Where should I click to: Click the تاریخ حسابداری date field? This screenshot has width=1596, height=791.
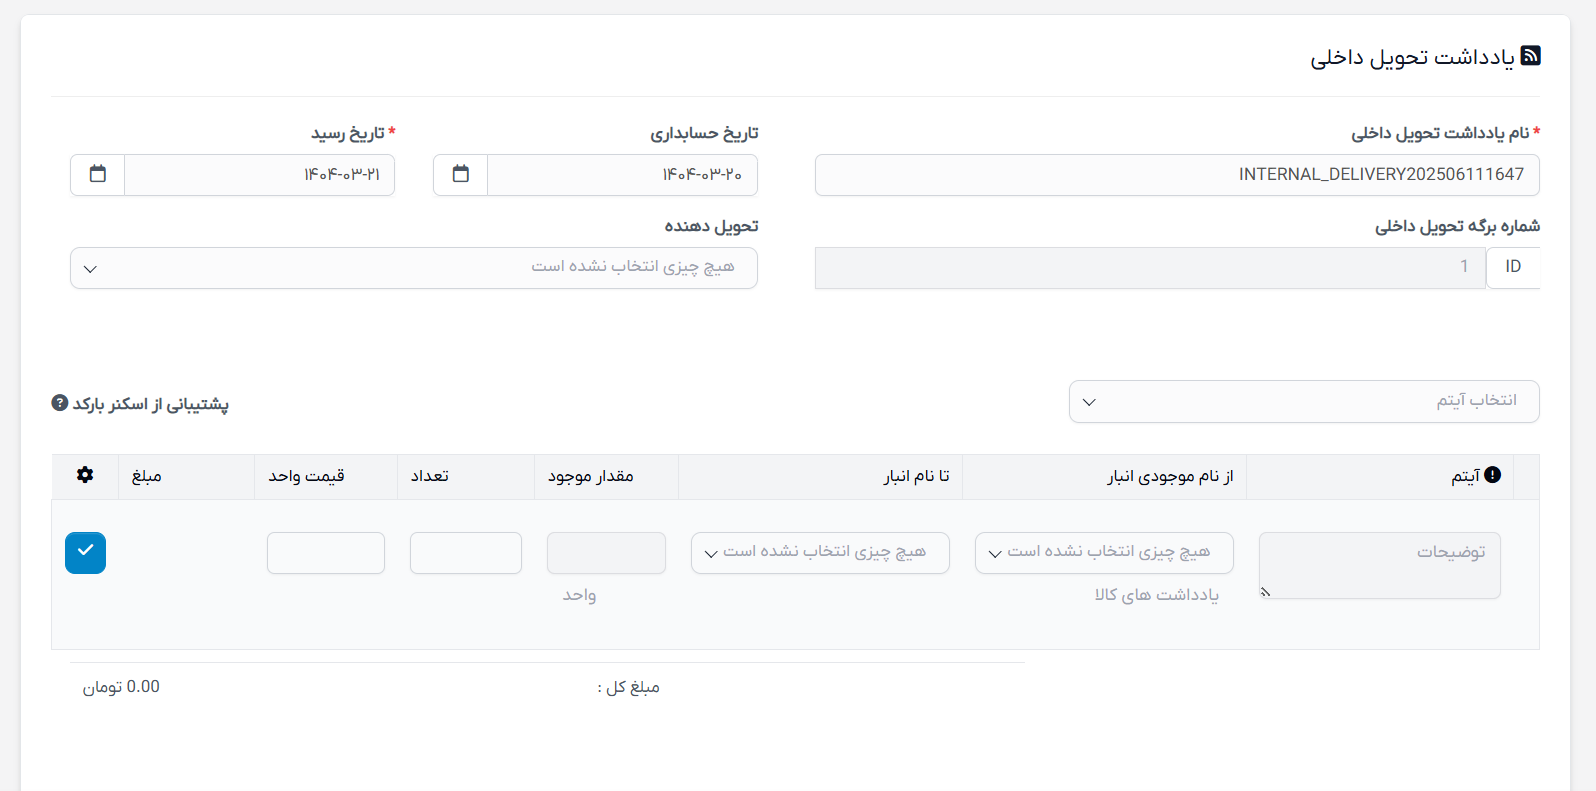622,175
